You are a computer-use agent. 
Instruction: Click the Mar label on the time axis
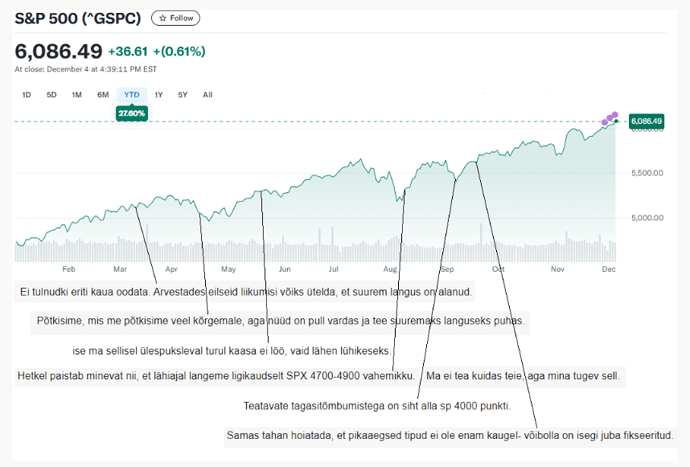point(120,269)
